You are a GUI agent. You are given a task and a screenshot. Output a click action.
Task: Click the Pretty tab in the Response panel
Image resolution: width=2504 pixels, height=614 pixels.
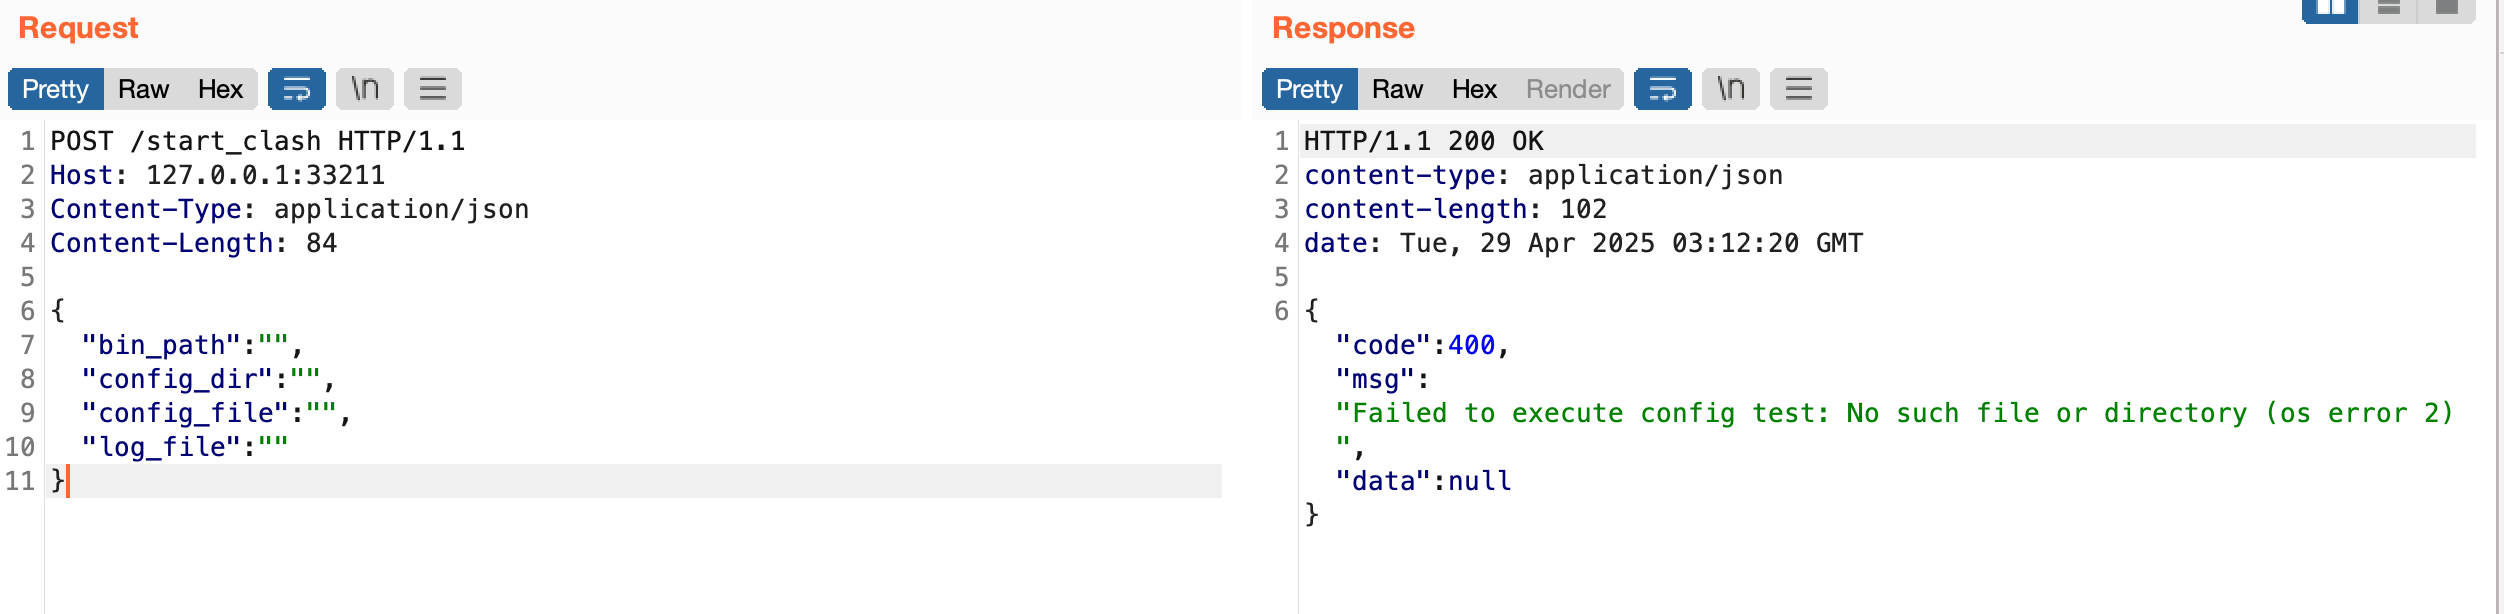(x=1309, y=89)
